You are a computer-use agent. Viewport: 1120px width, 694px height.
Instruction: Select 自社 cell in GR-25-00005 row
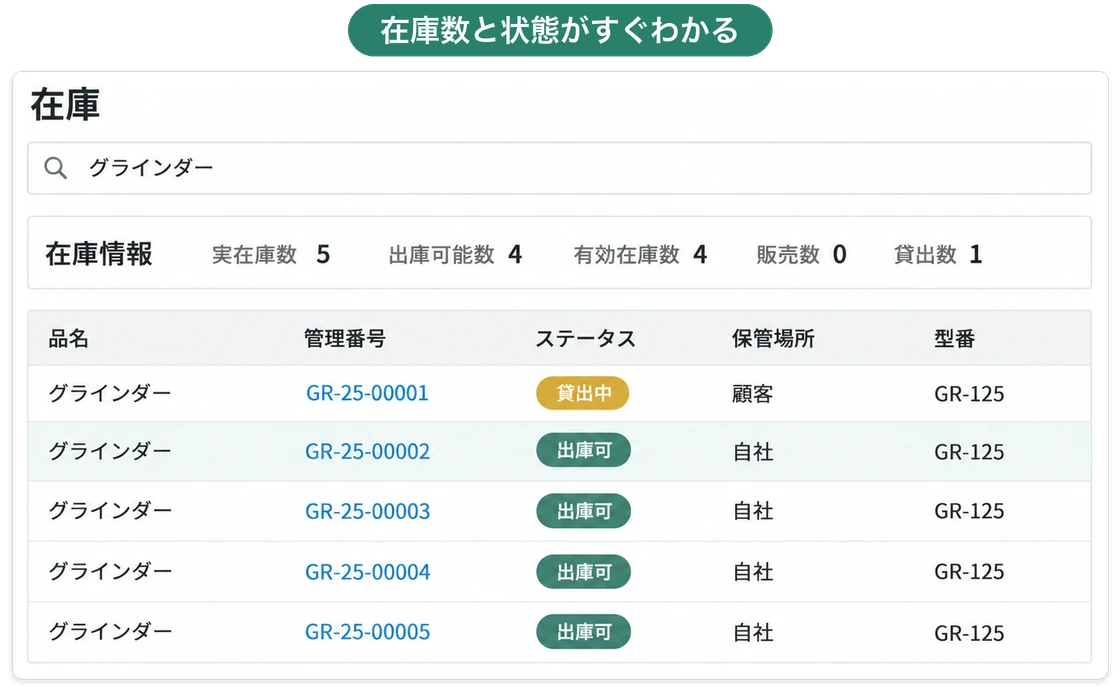click(753, 633)
